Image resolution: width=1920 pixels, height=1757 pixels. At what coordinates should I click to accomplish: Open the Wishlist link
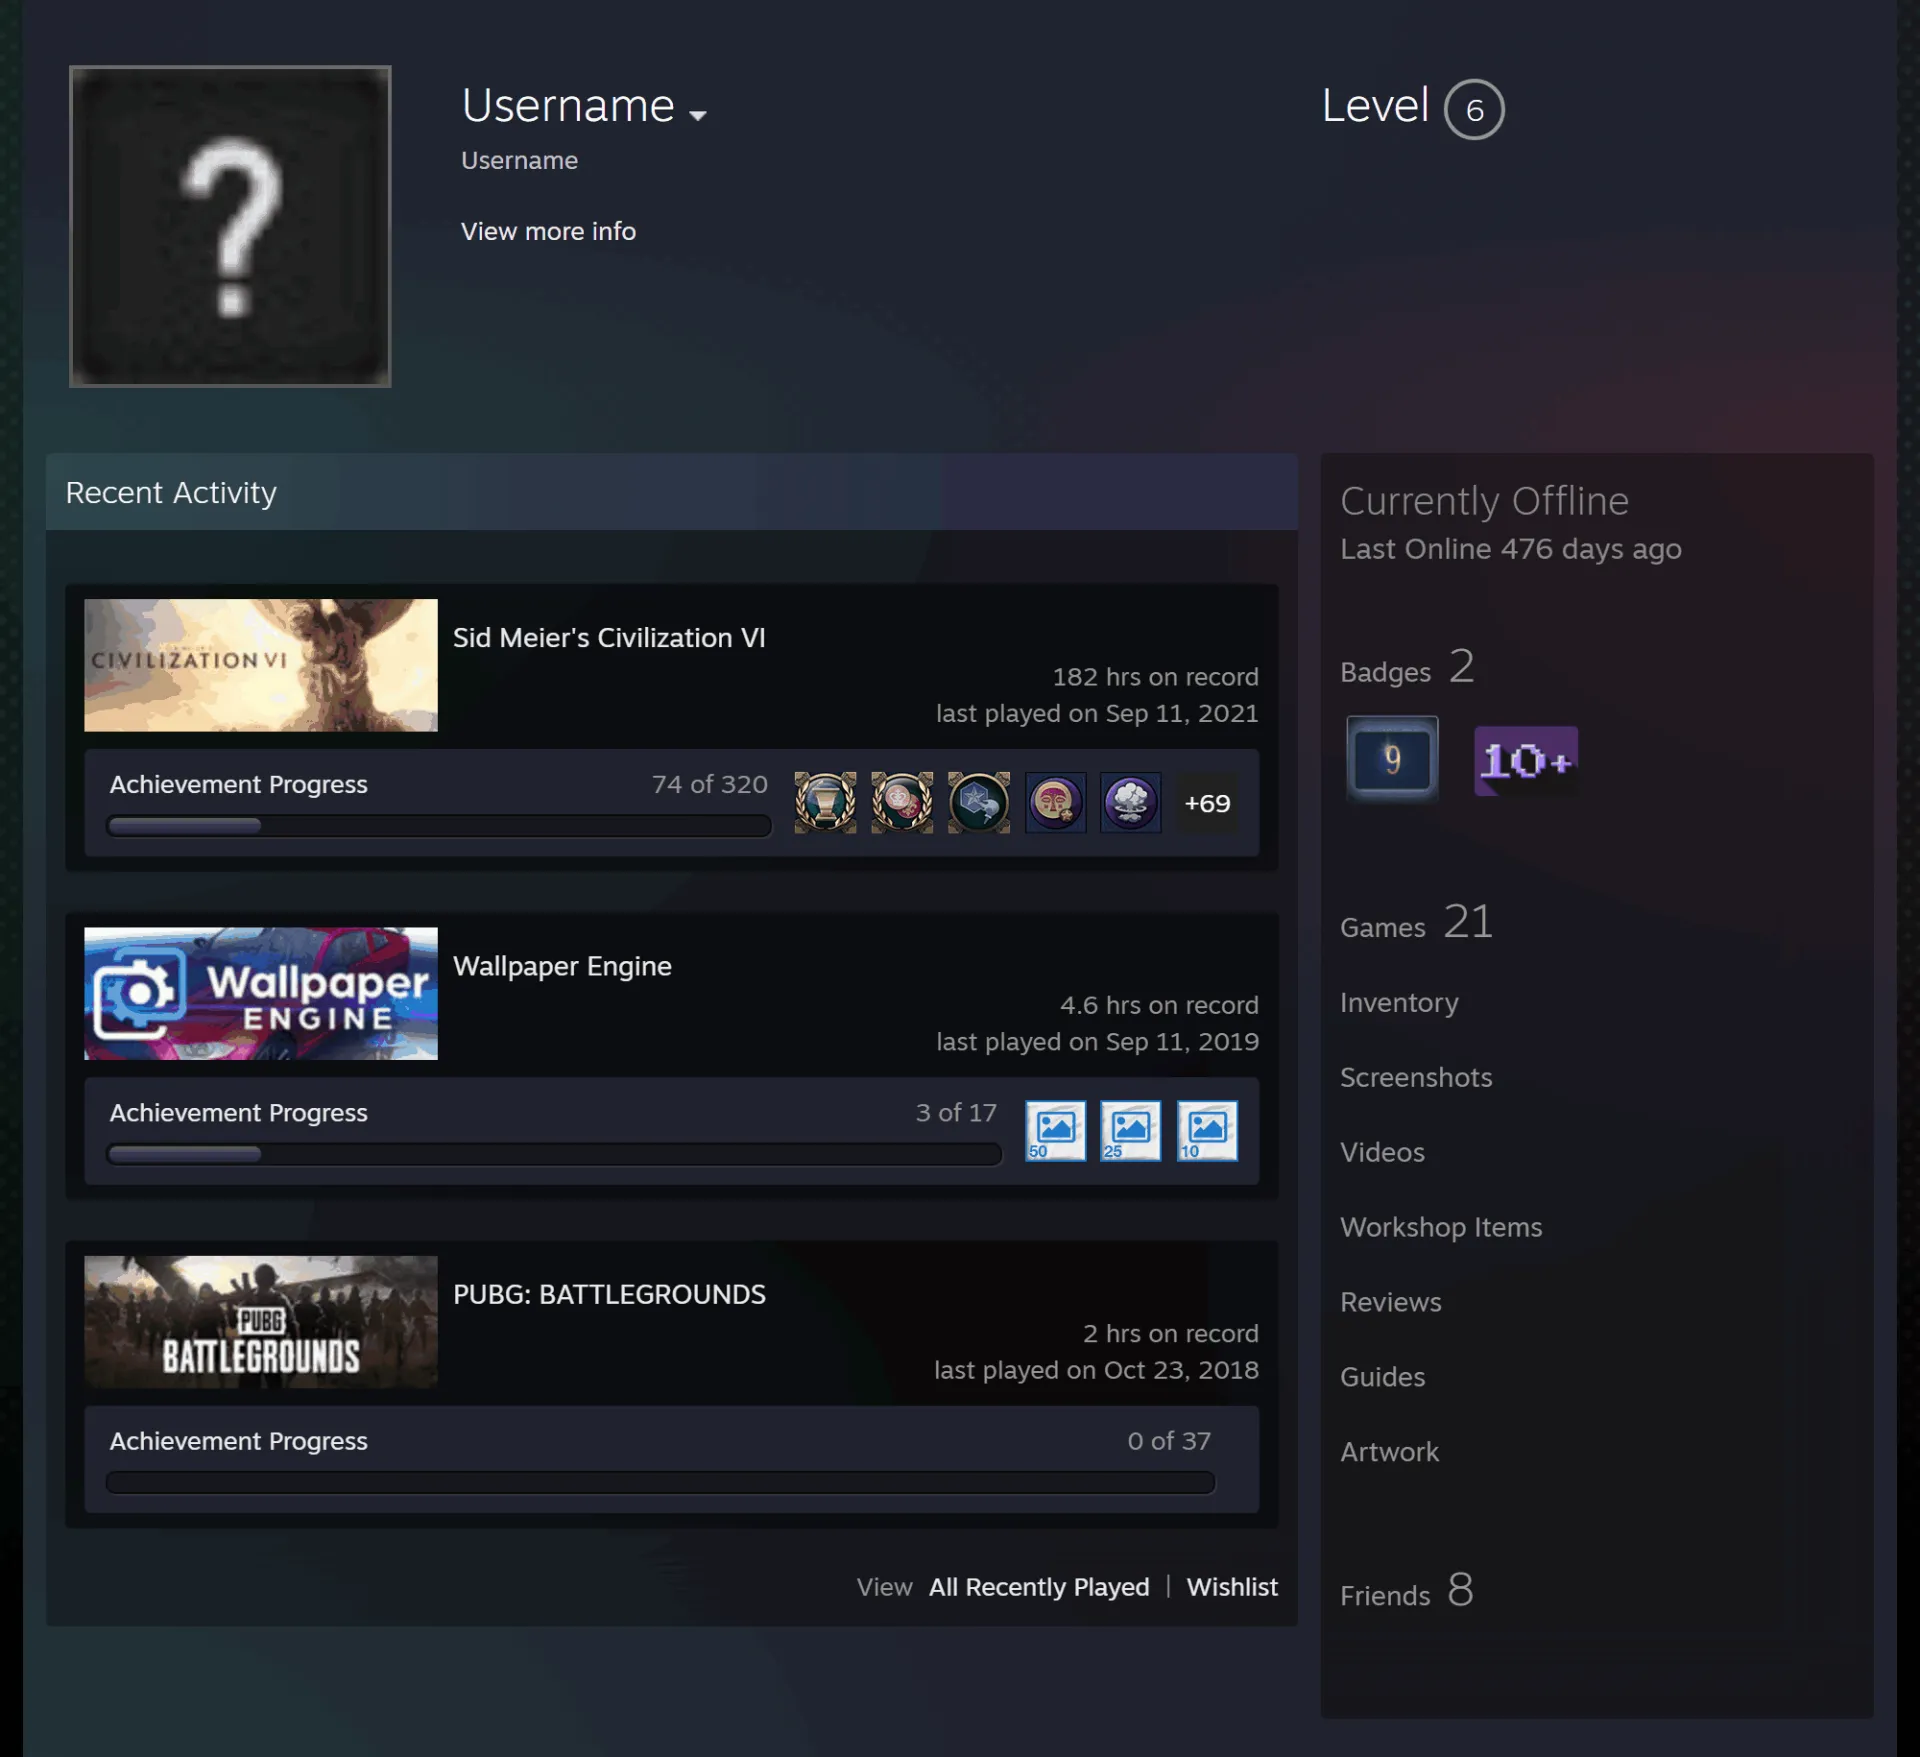(1232, 1587)
